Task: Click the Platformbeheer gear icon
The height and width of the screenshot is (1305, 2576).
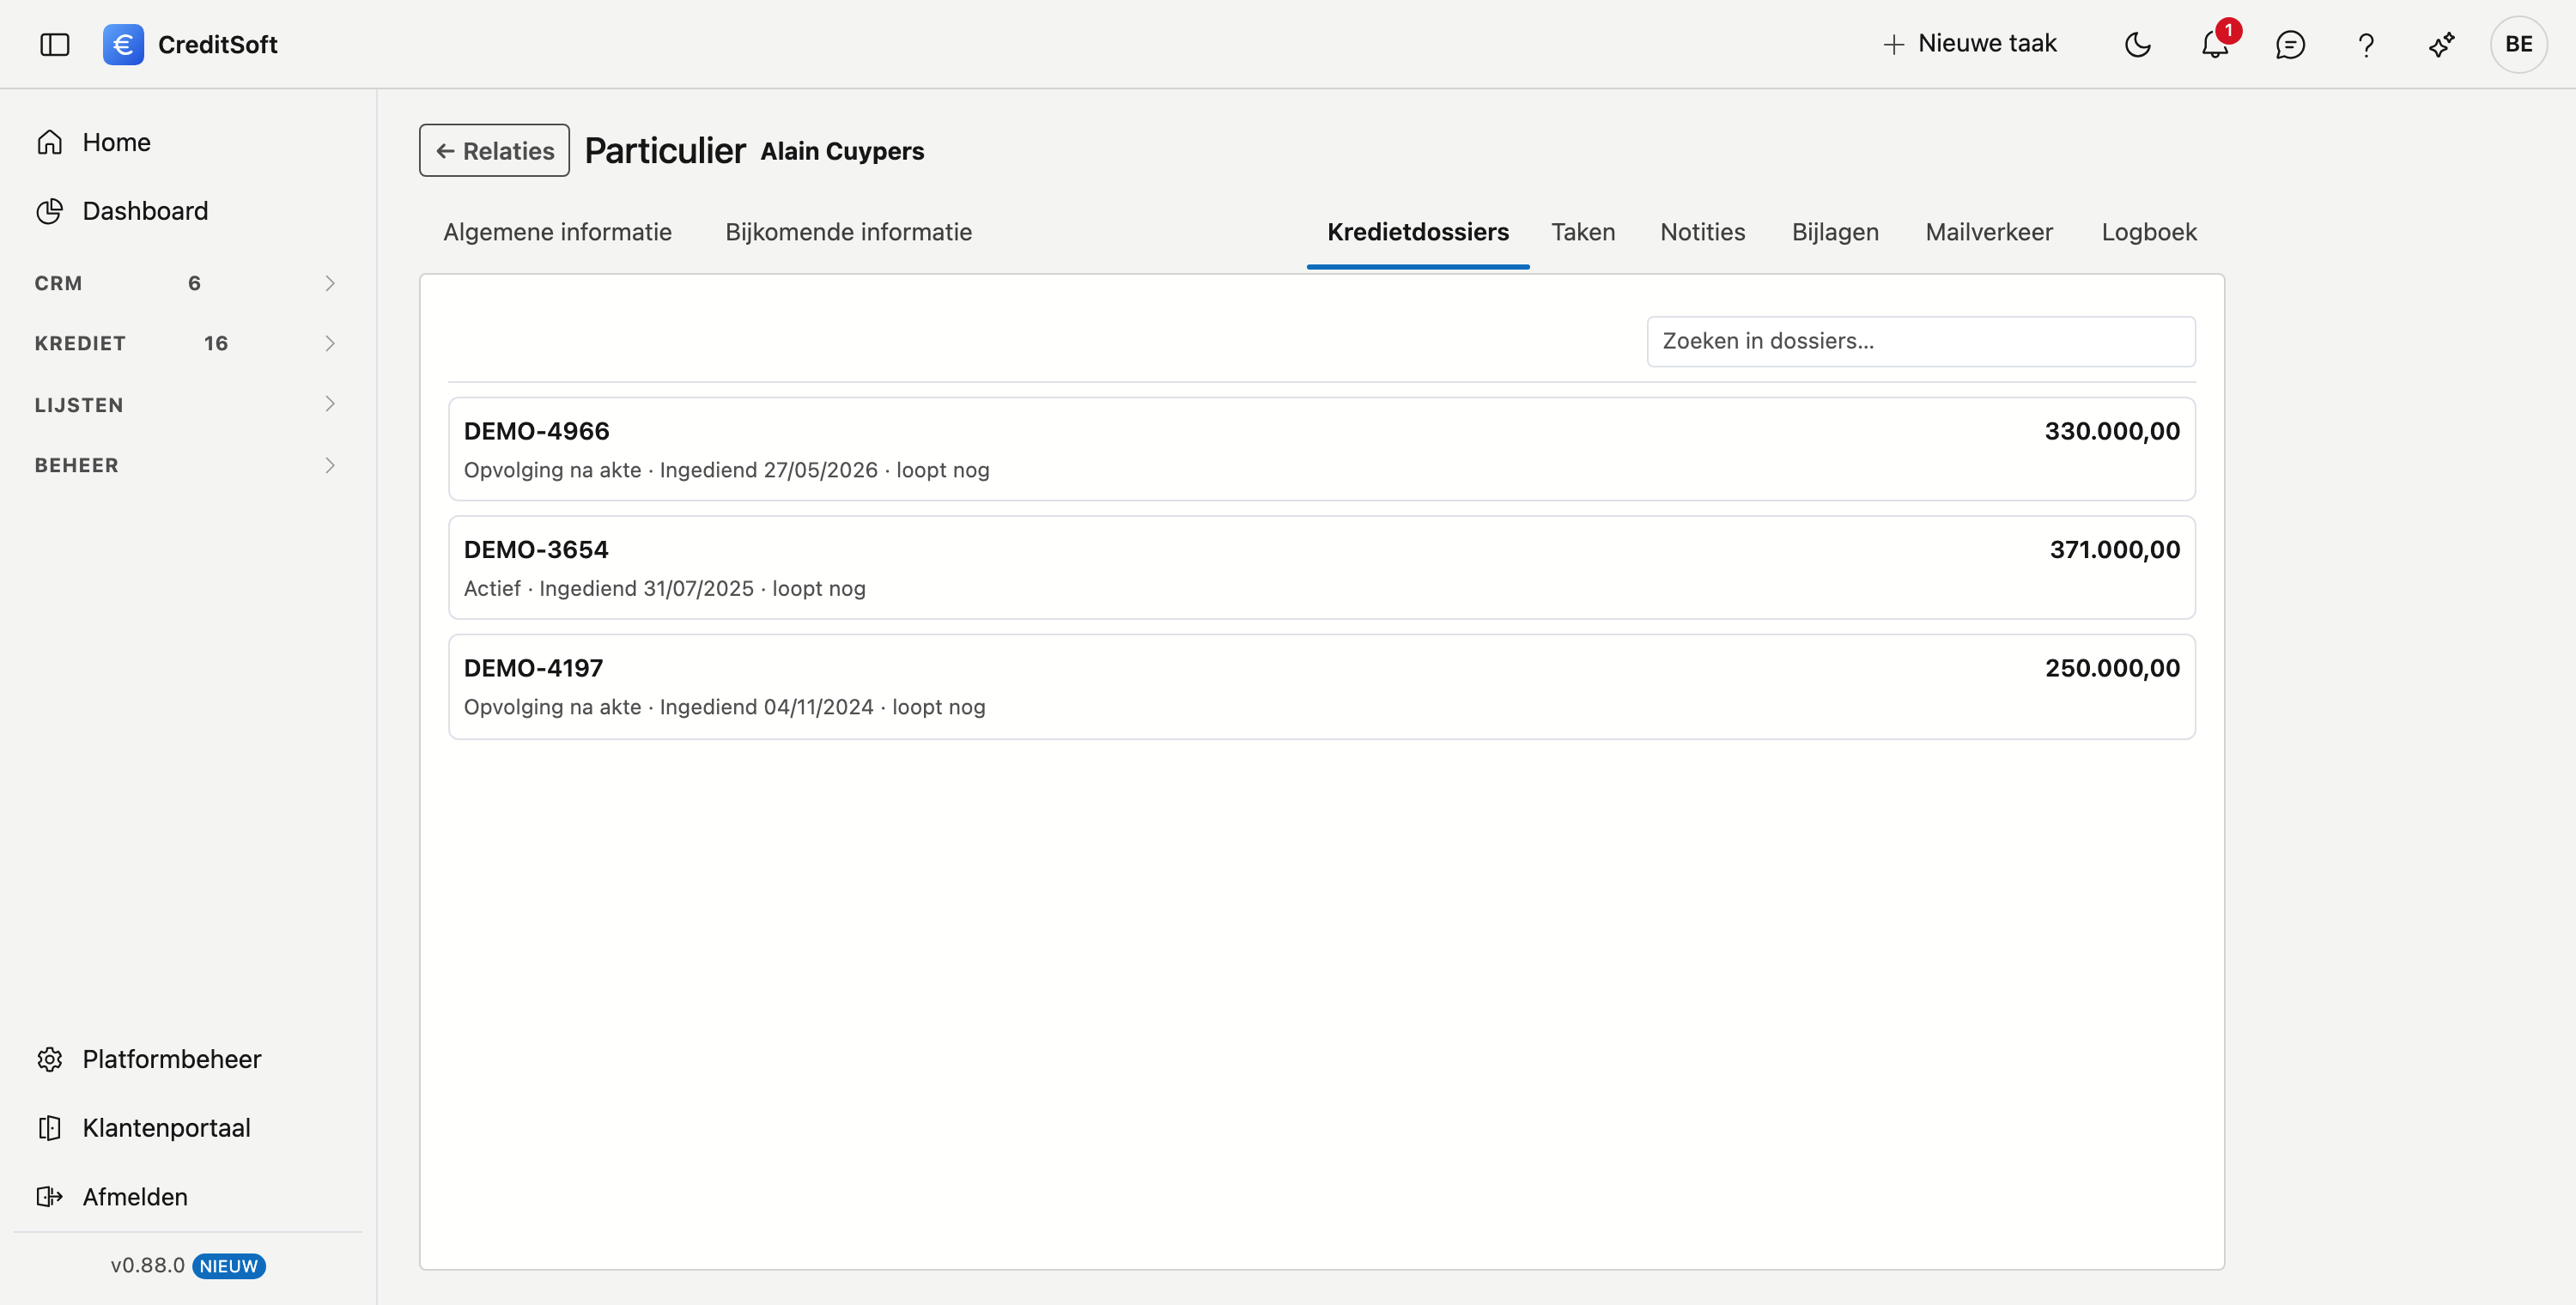Action: [x=50, y=1059]
